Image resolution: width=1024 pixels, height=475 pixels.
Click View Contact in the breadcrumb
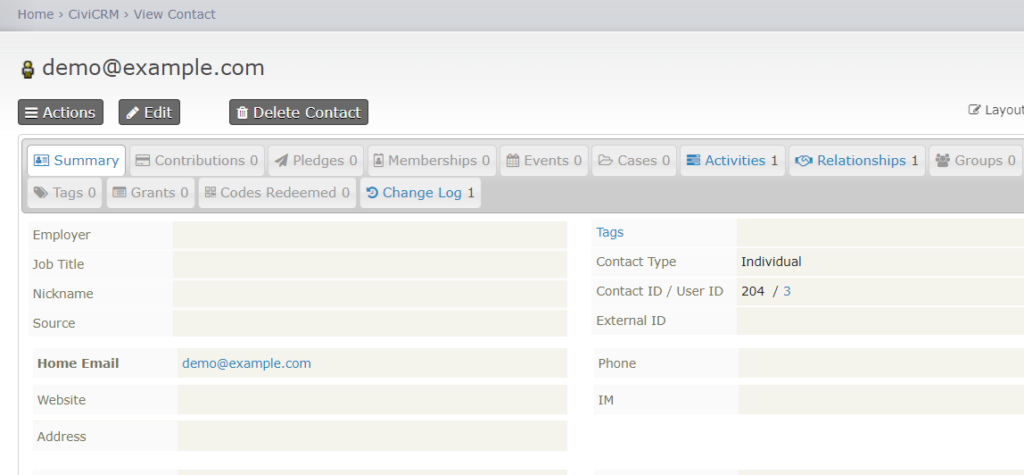174,14
